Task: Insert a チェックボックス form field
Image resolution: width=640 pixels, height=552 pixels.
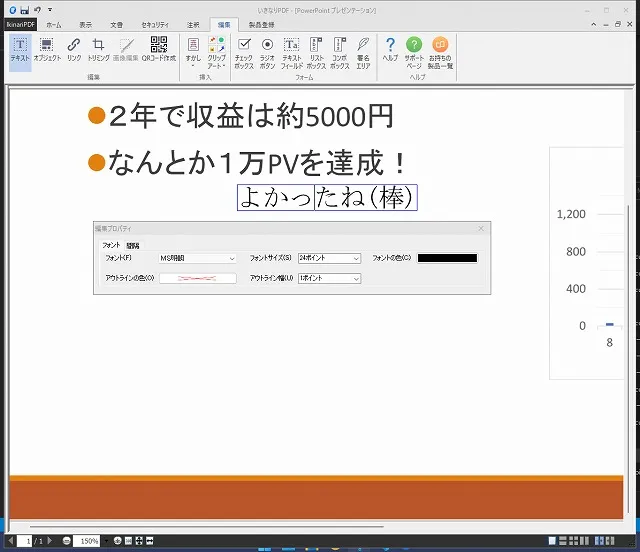Action: point(244,53)
